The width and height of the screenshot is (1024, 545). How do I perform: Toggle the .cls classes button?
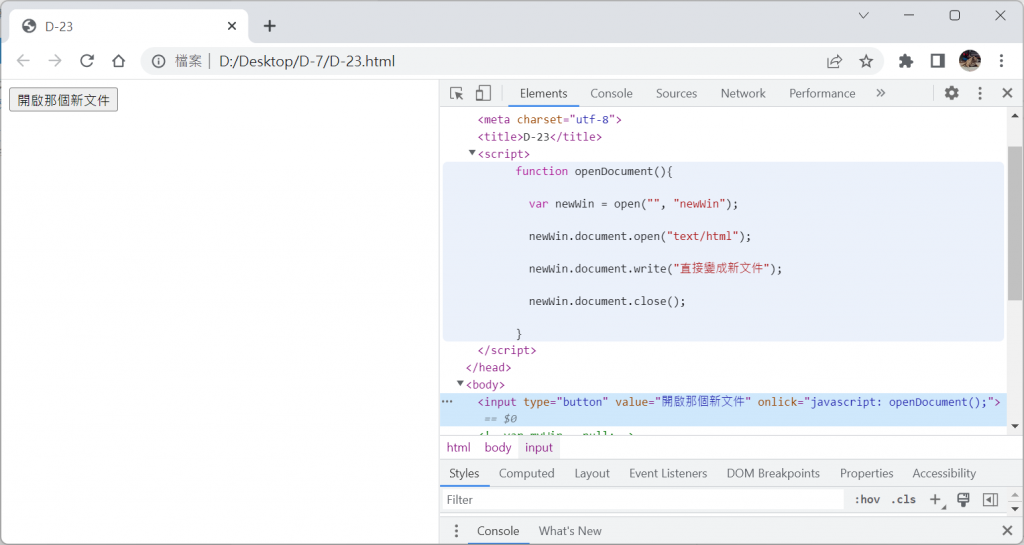click(x=904, y=500)
